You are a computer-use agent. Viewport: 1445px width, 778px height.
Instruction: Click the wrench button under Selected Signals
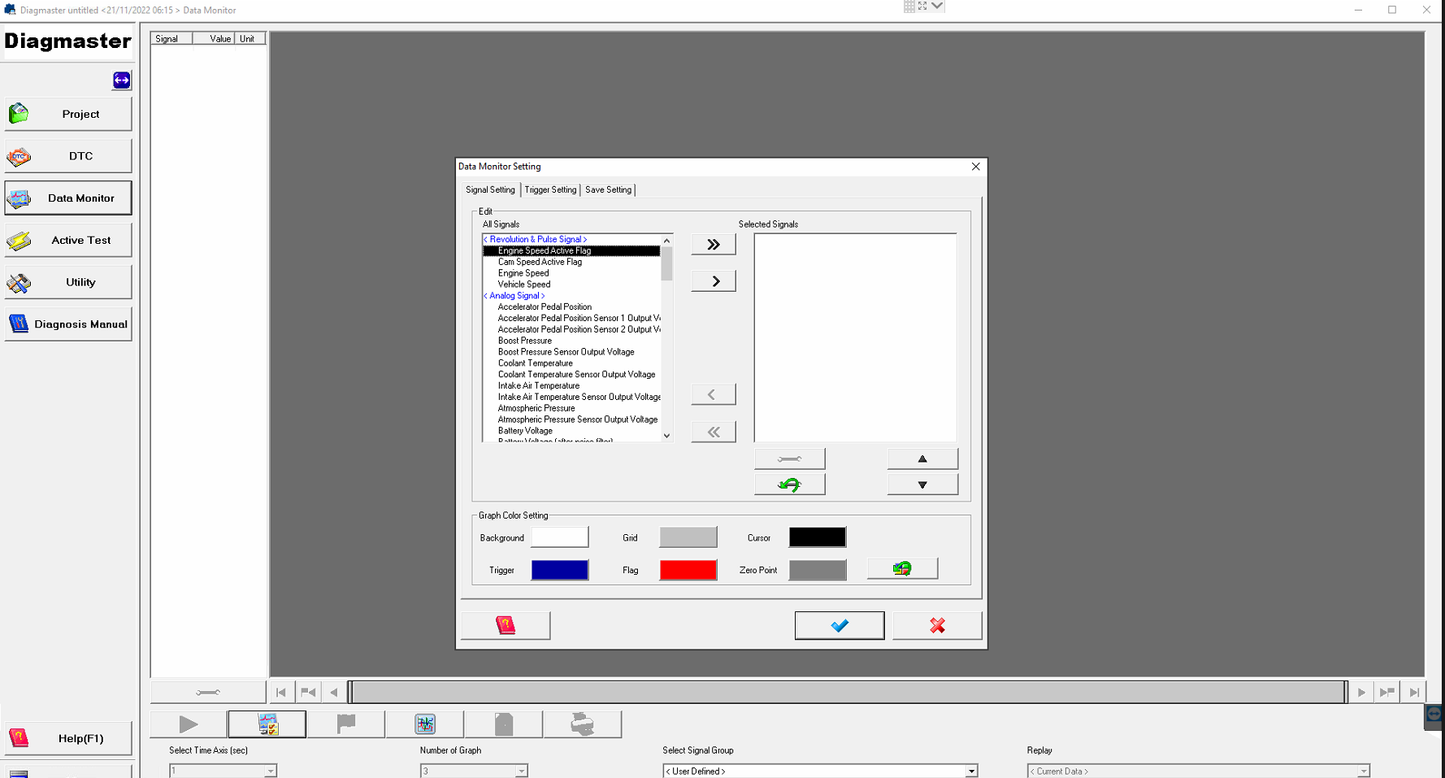[x=790, y=458]
